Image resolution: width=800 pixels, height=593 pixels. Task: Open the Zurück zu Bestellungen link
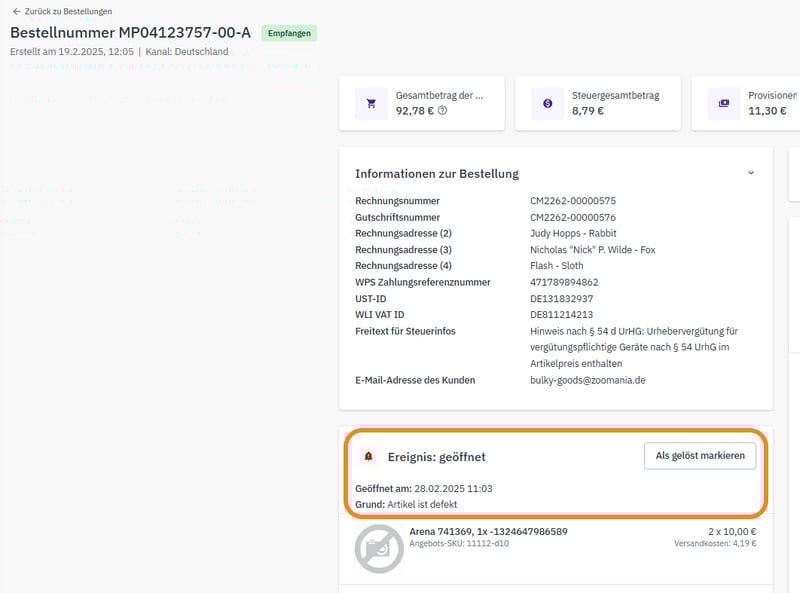click(x=68, y=12)
